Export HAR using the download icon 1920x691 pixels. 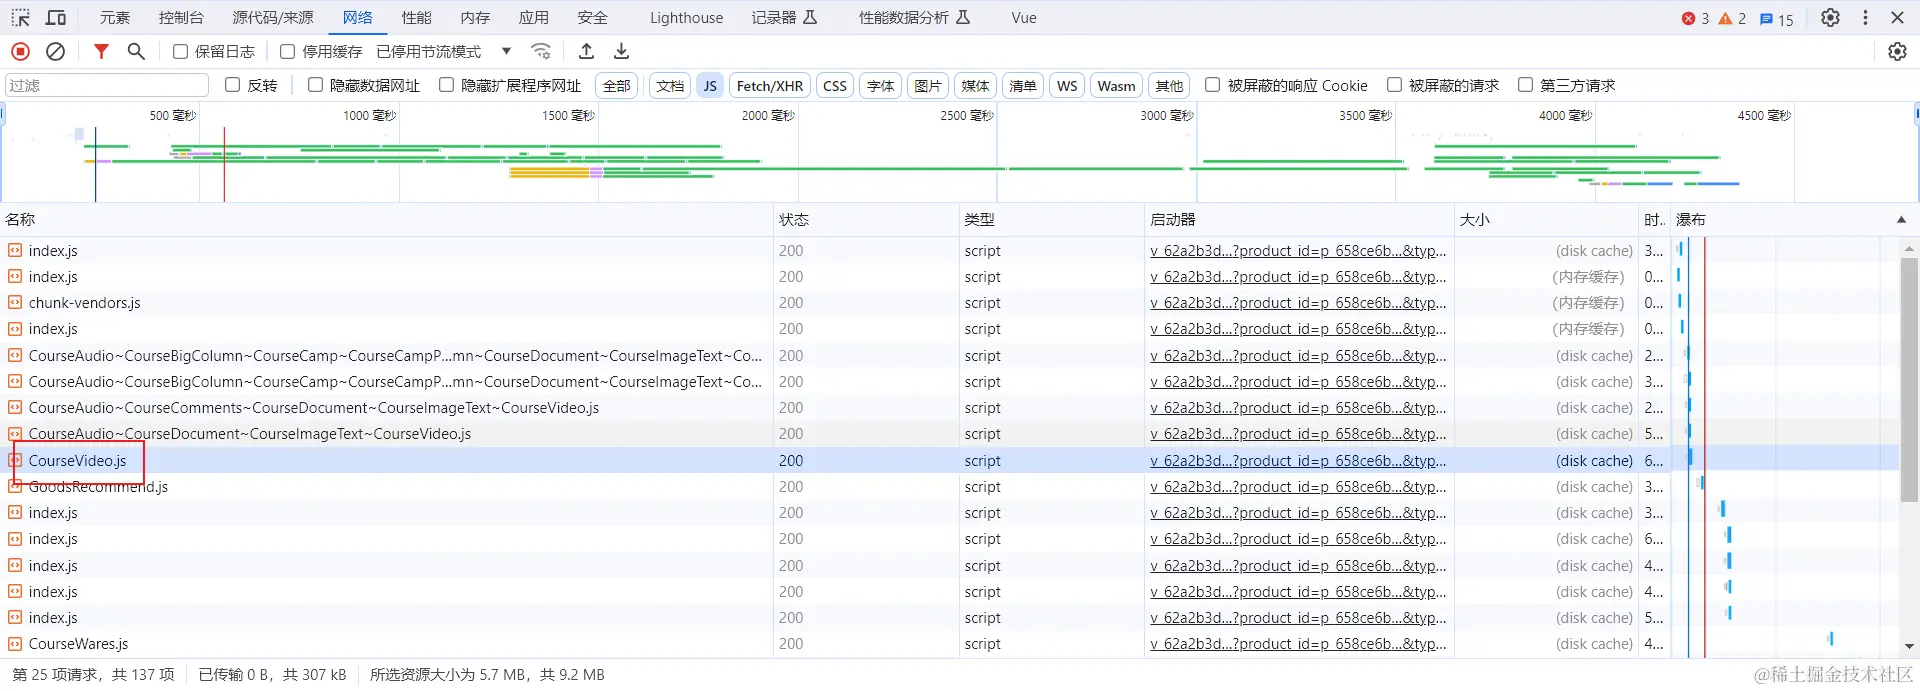click(x=621, y=51)
